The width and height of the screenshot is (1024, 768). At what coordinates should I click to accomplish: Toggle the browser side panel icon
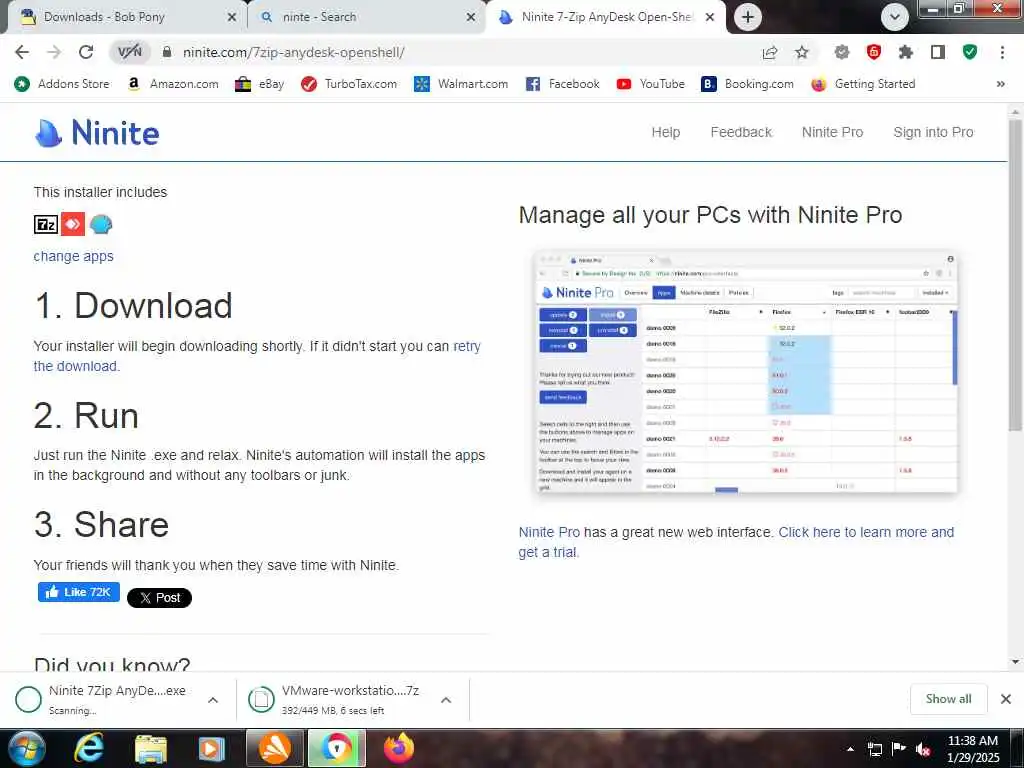(938, 52)
